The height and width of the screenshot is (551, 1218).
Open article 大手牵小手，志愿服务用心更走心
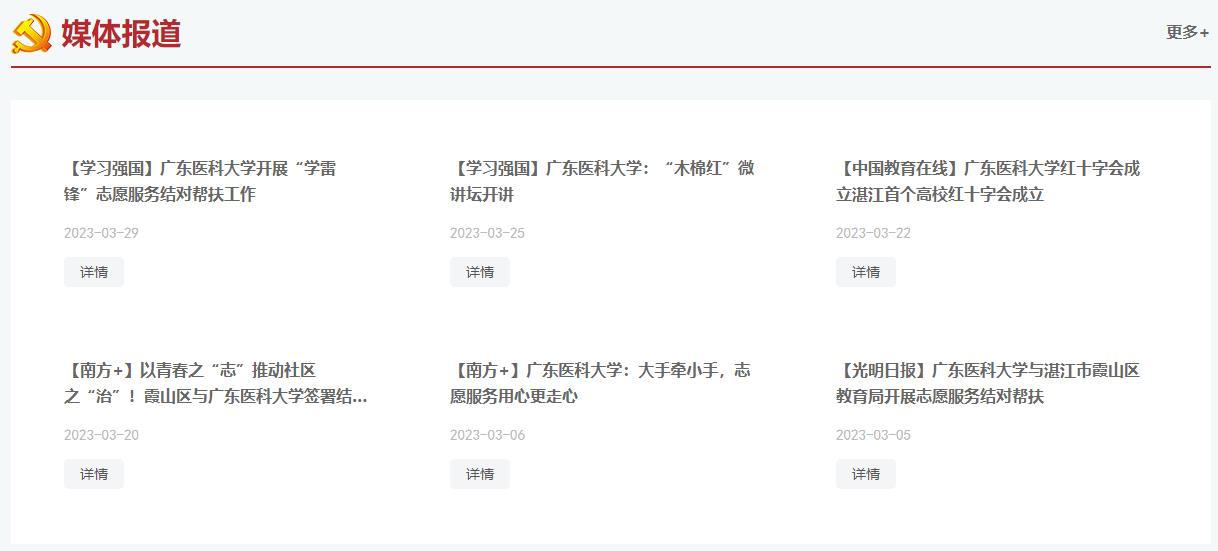point(600,383)
